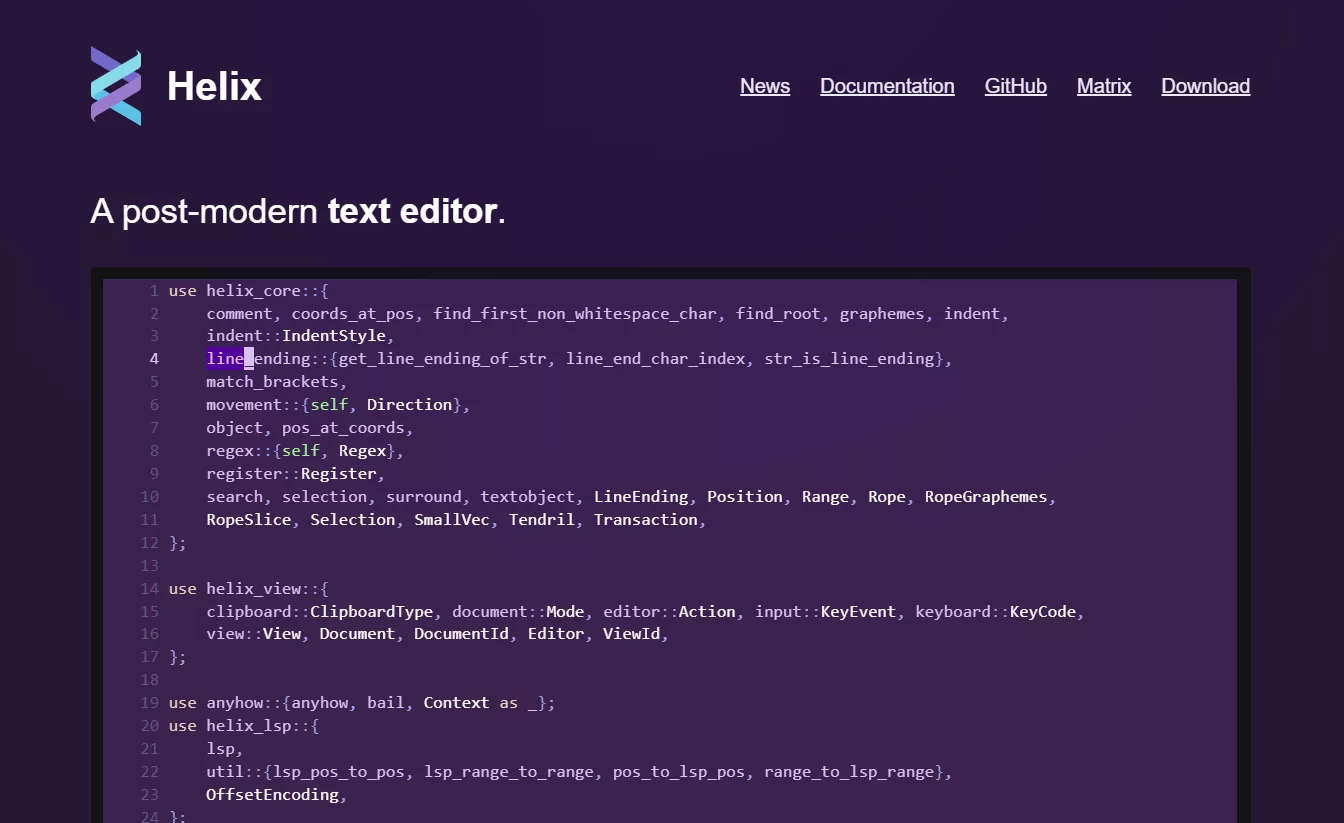Click the Helix double-helix logo icon
The image size is (1344, 823).
click(x=116, y=86)
